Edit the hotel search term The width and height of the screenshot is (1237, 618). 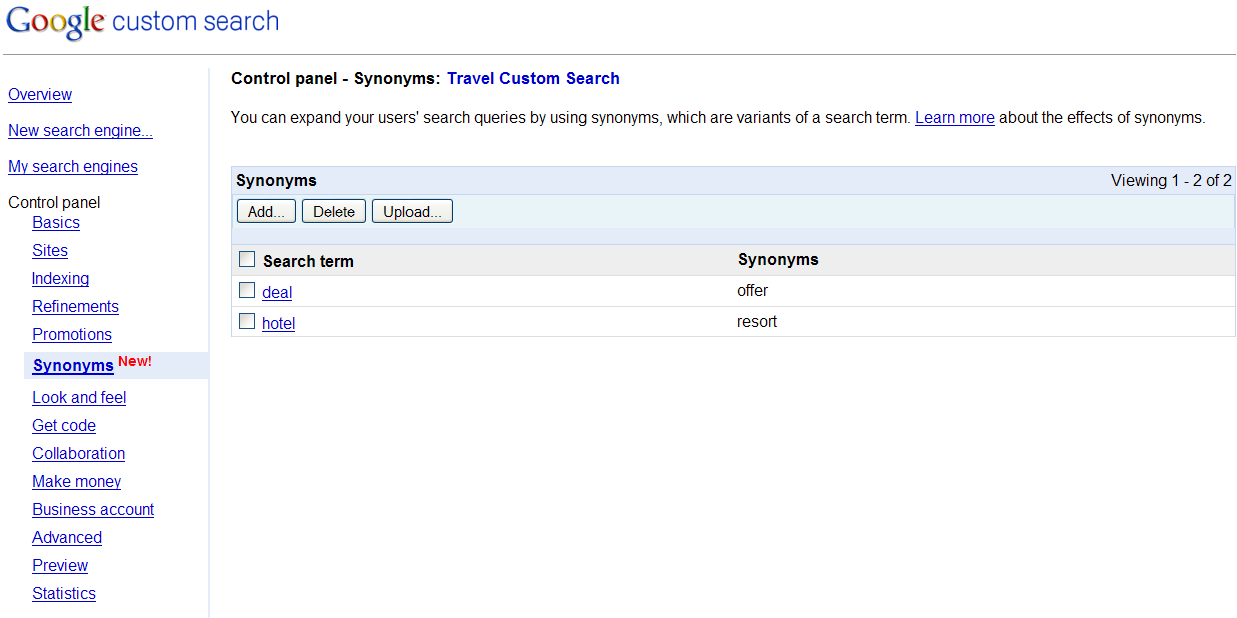click(278, 323)
